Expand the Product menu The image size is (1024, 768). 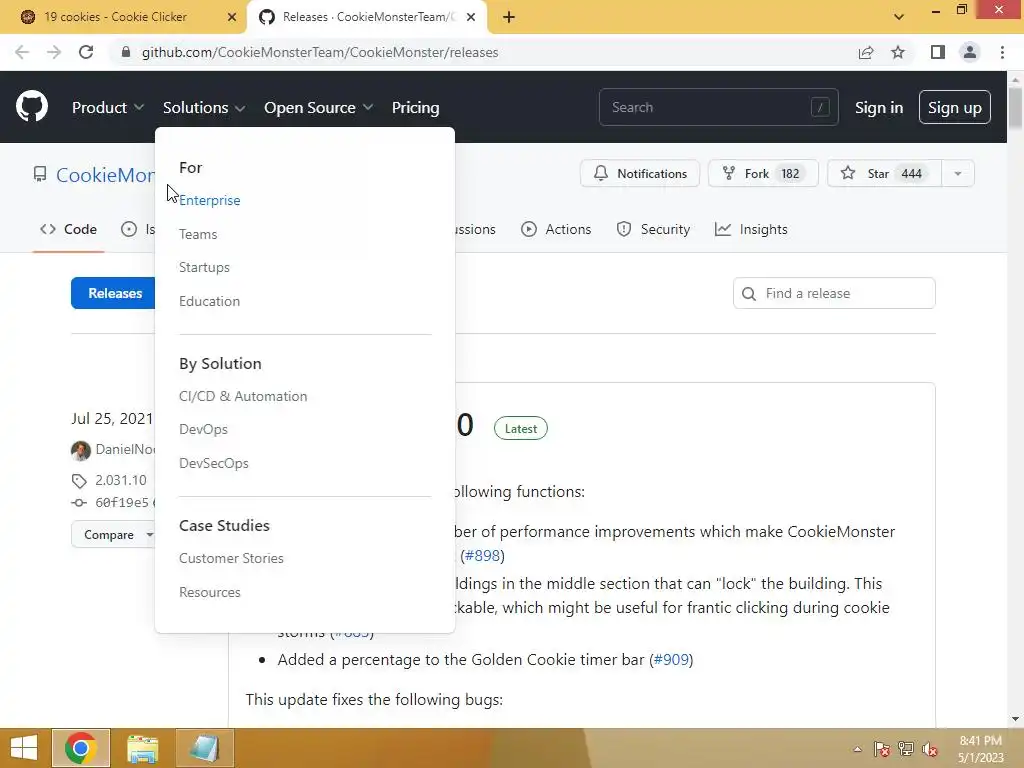point(108,108)
